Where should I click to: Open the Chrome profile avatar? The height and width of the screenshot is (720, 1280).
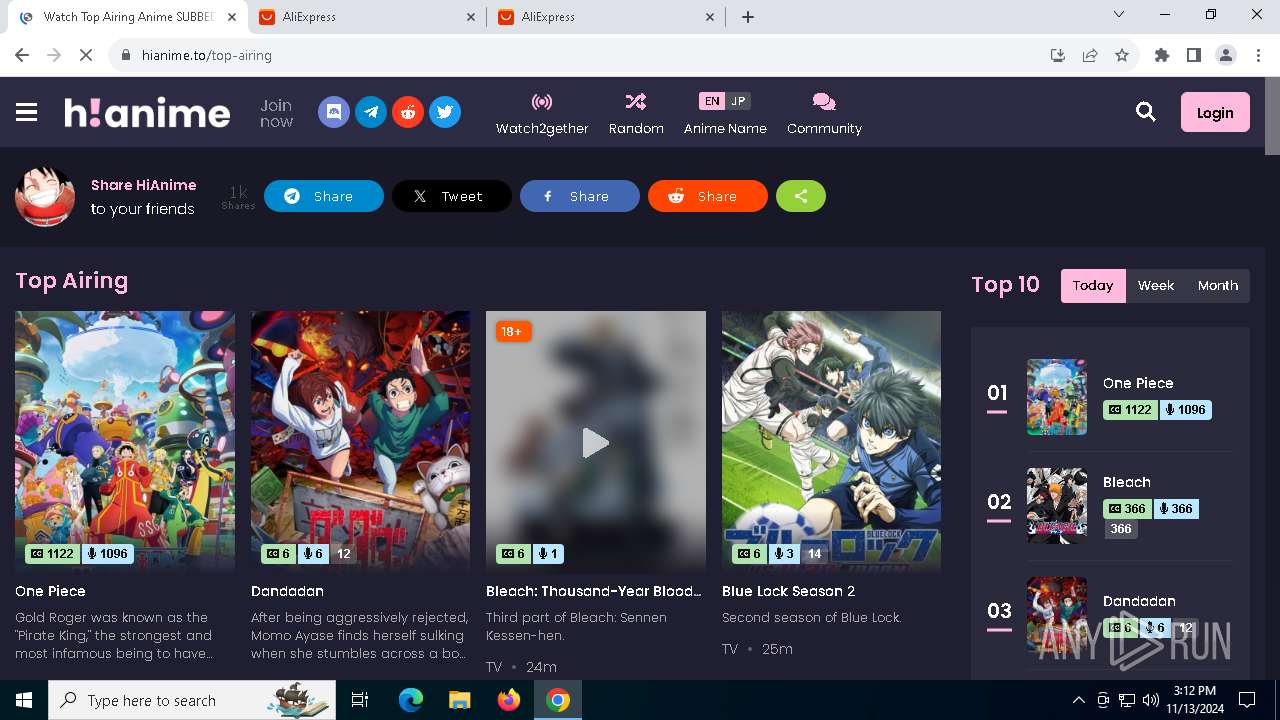(1226, 55)
